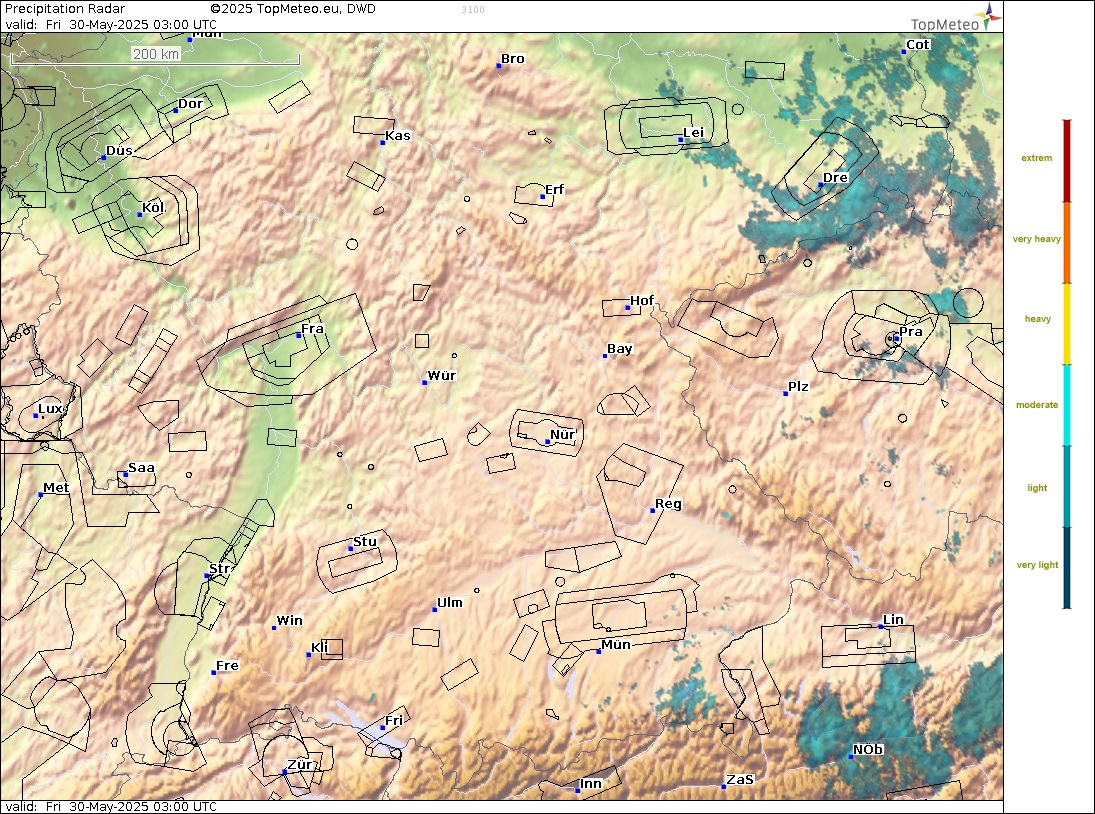This screenshot has width=1095, height=814.
Task: Click the 'very heavy' legend label
Action: (1036, 239)
